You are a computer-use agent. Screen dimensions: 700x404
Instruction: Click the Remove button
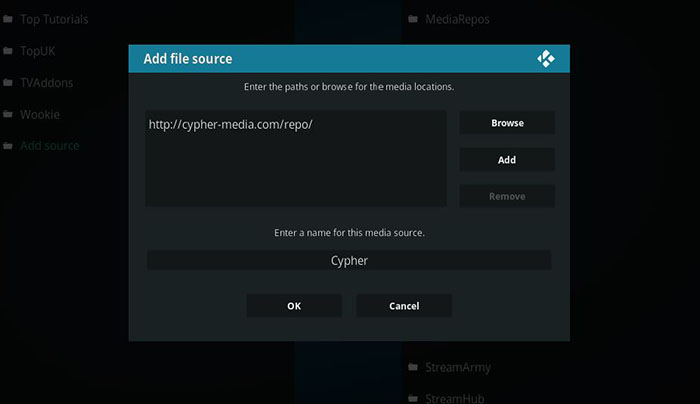click(x=507, y=196)
